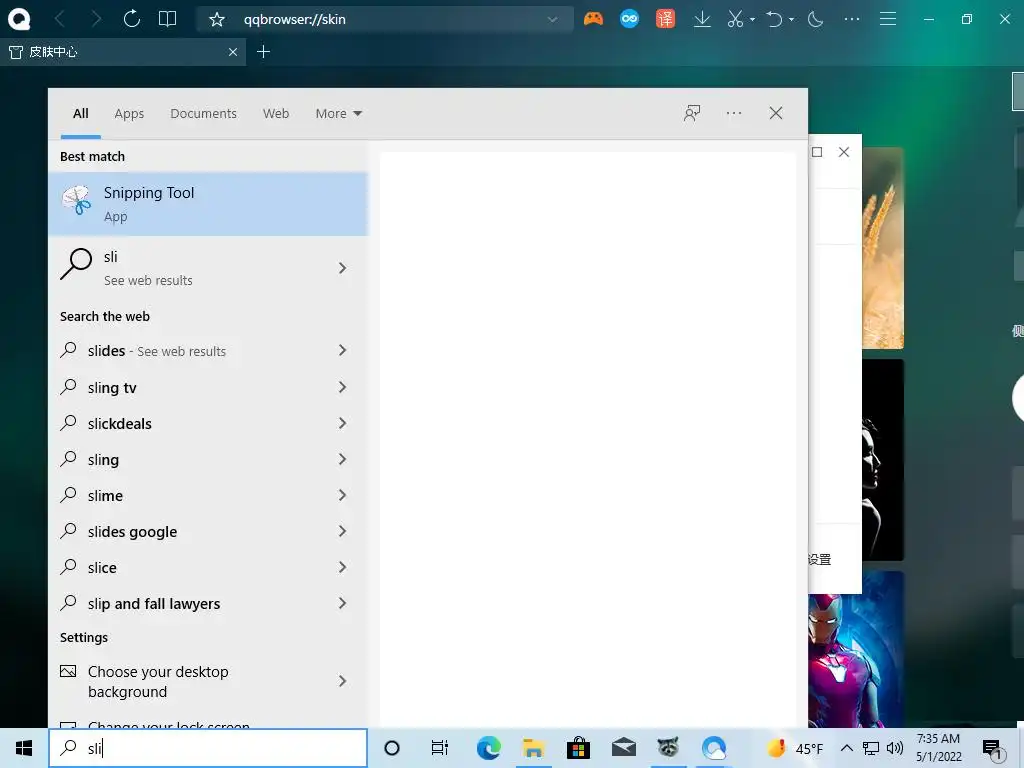Add a new browser tab
The height and width of the screenshot is (768, 1024).
[x=263, y=52]
